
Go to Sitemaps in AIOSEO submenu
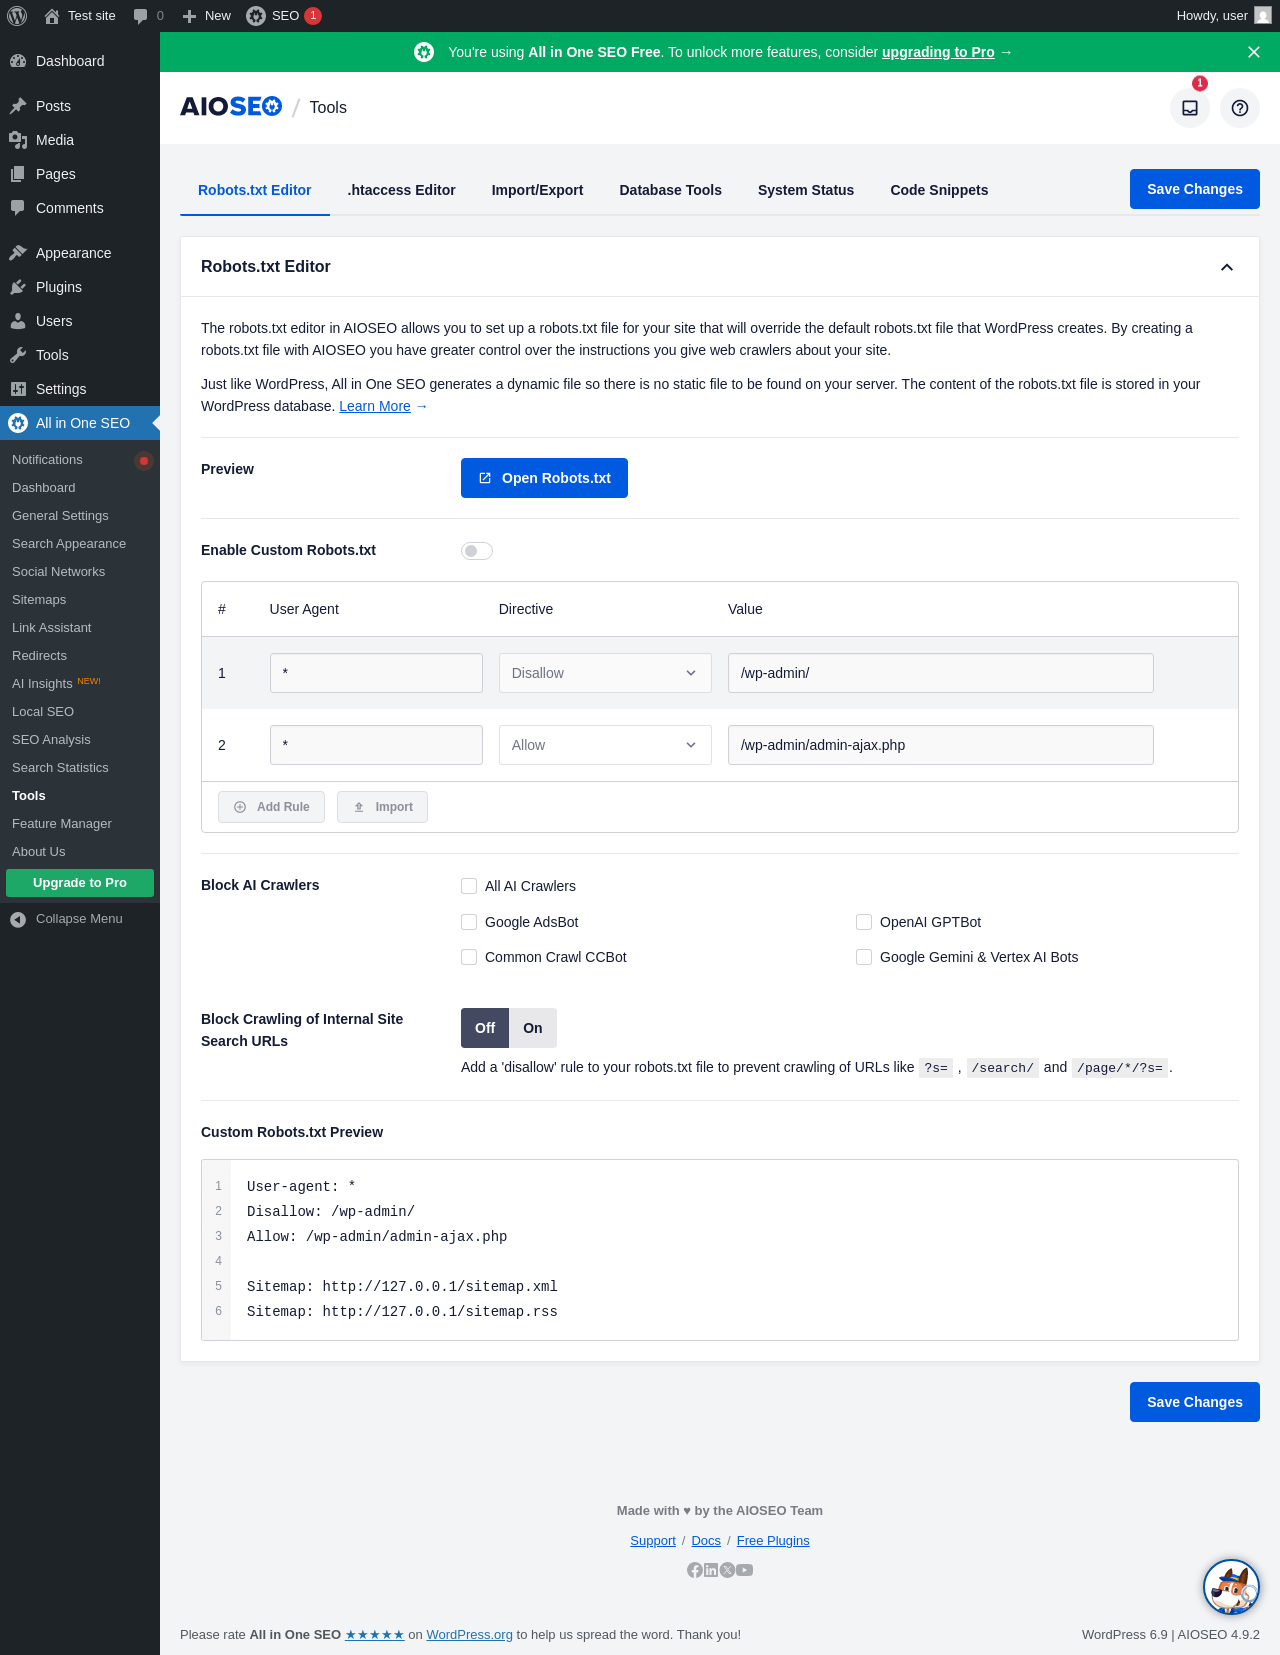point(39,600)
